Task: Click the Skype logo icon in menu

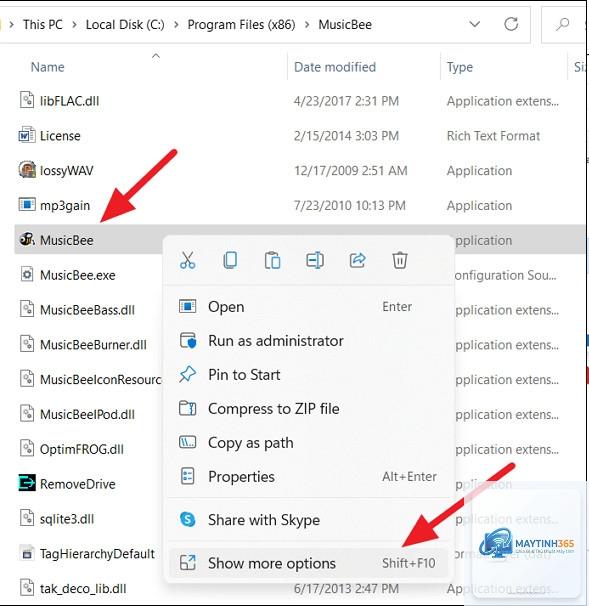Action: pyautogui.click(x=188, y=519)
